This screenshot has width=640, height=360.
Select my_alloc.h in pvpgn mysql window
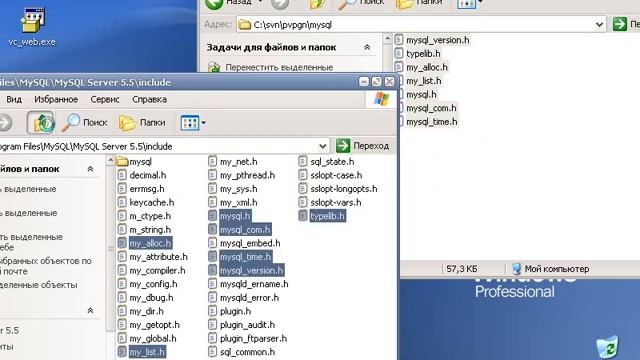[421, 67]
